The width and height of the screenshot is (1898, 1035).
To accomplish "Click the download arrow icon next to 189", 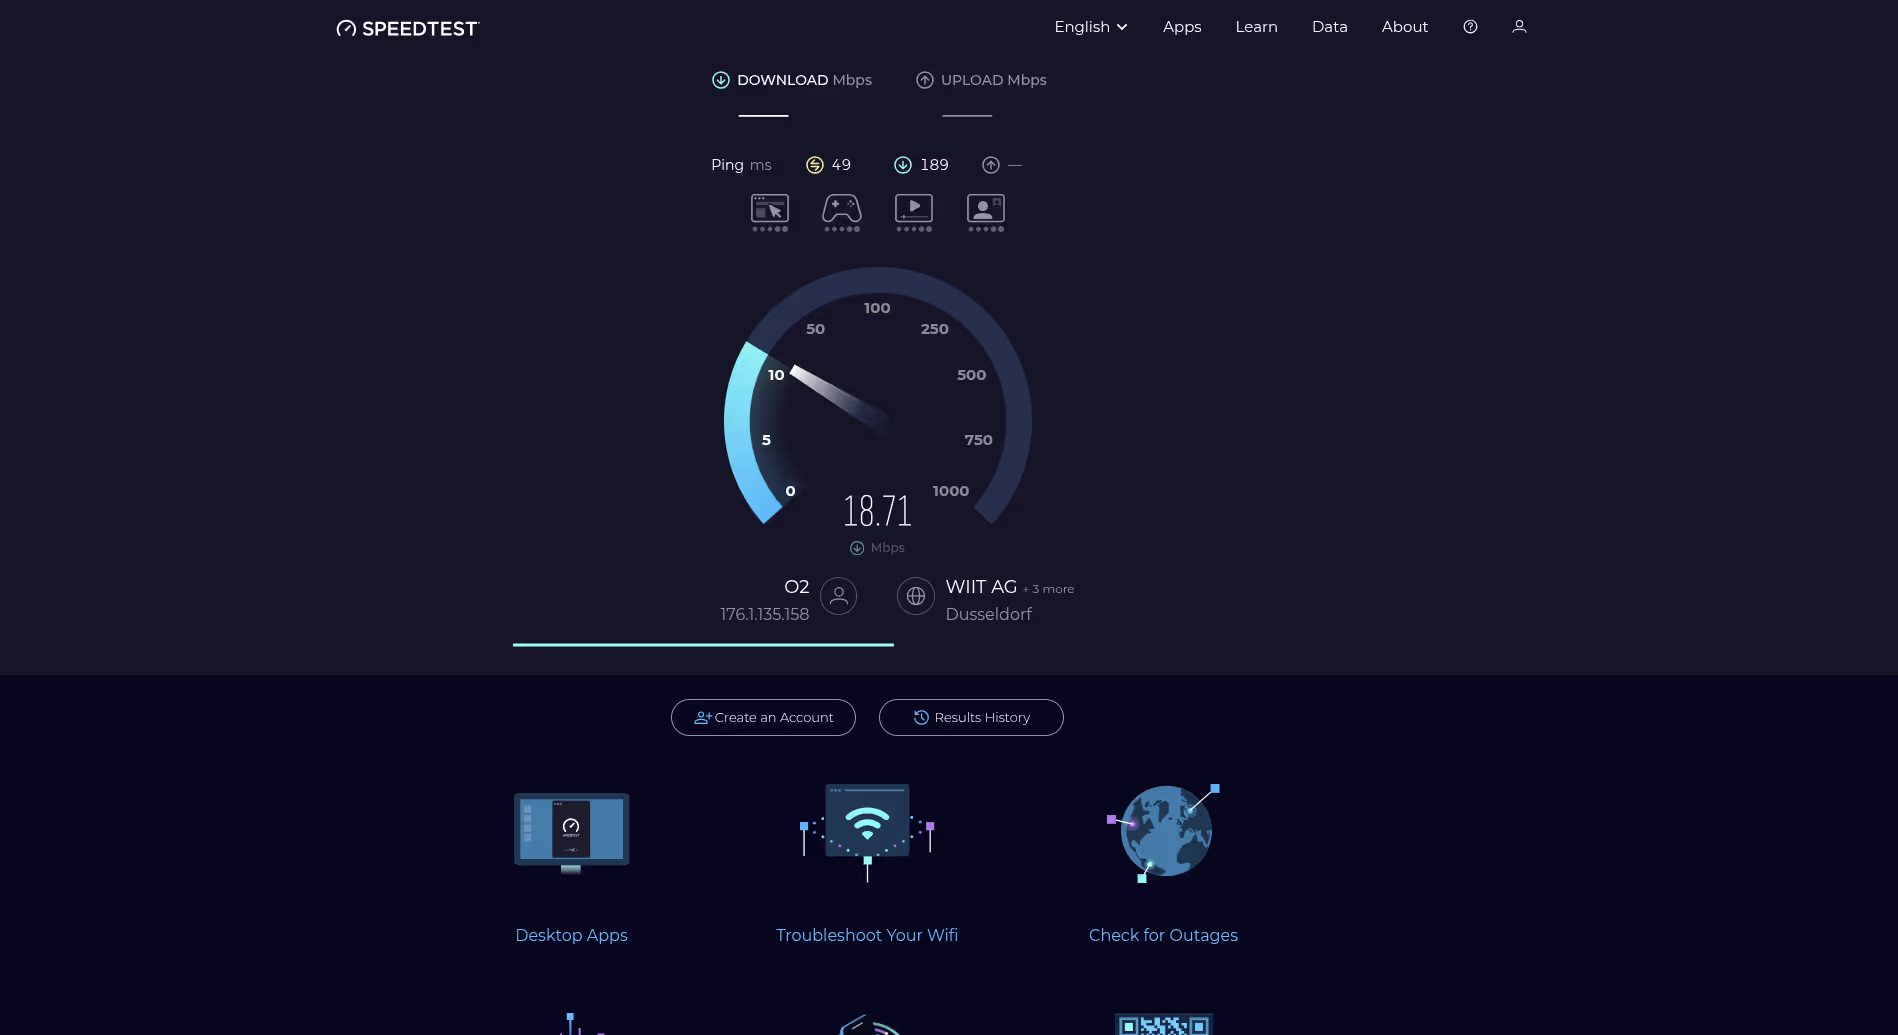I will (903, 164).
